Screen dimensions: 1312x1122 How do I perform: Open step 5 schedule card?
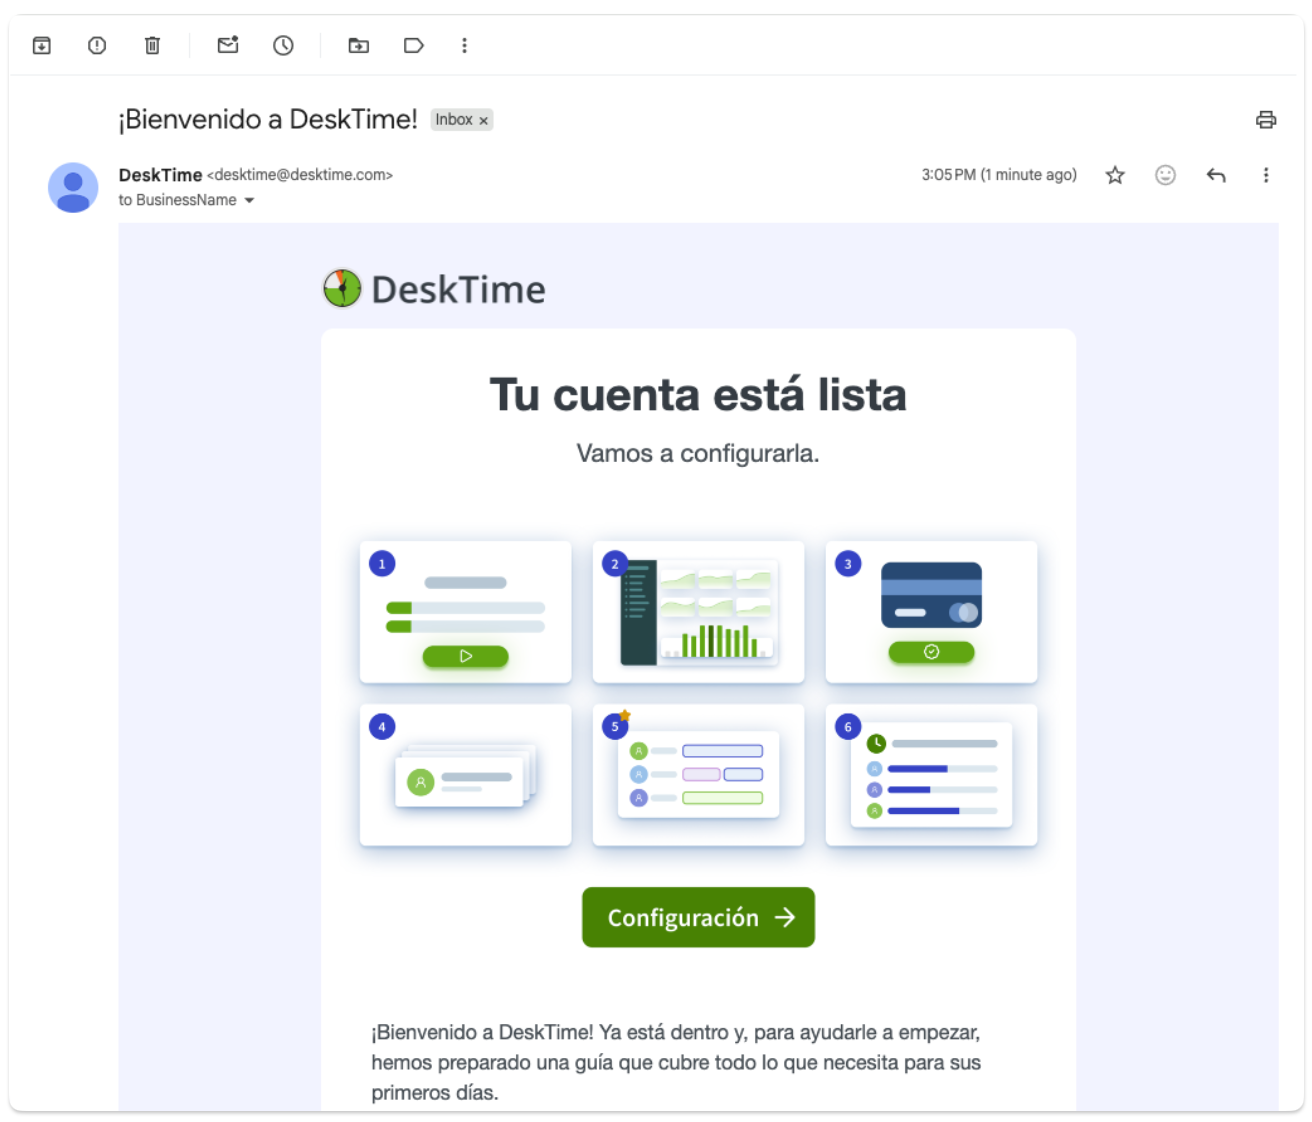click(699, 775)
